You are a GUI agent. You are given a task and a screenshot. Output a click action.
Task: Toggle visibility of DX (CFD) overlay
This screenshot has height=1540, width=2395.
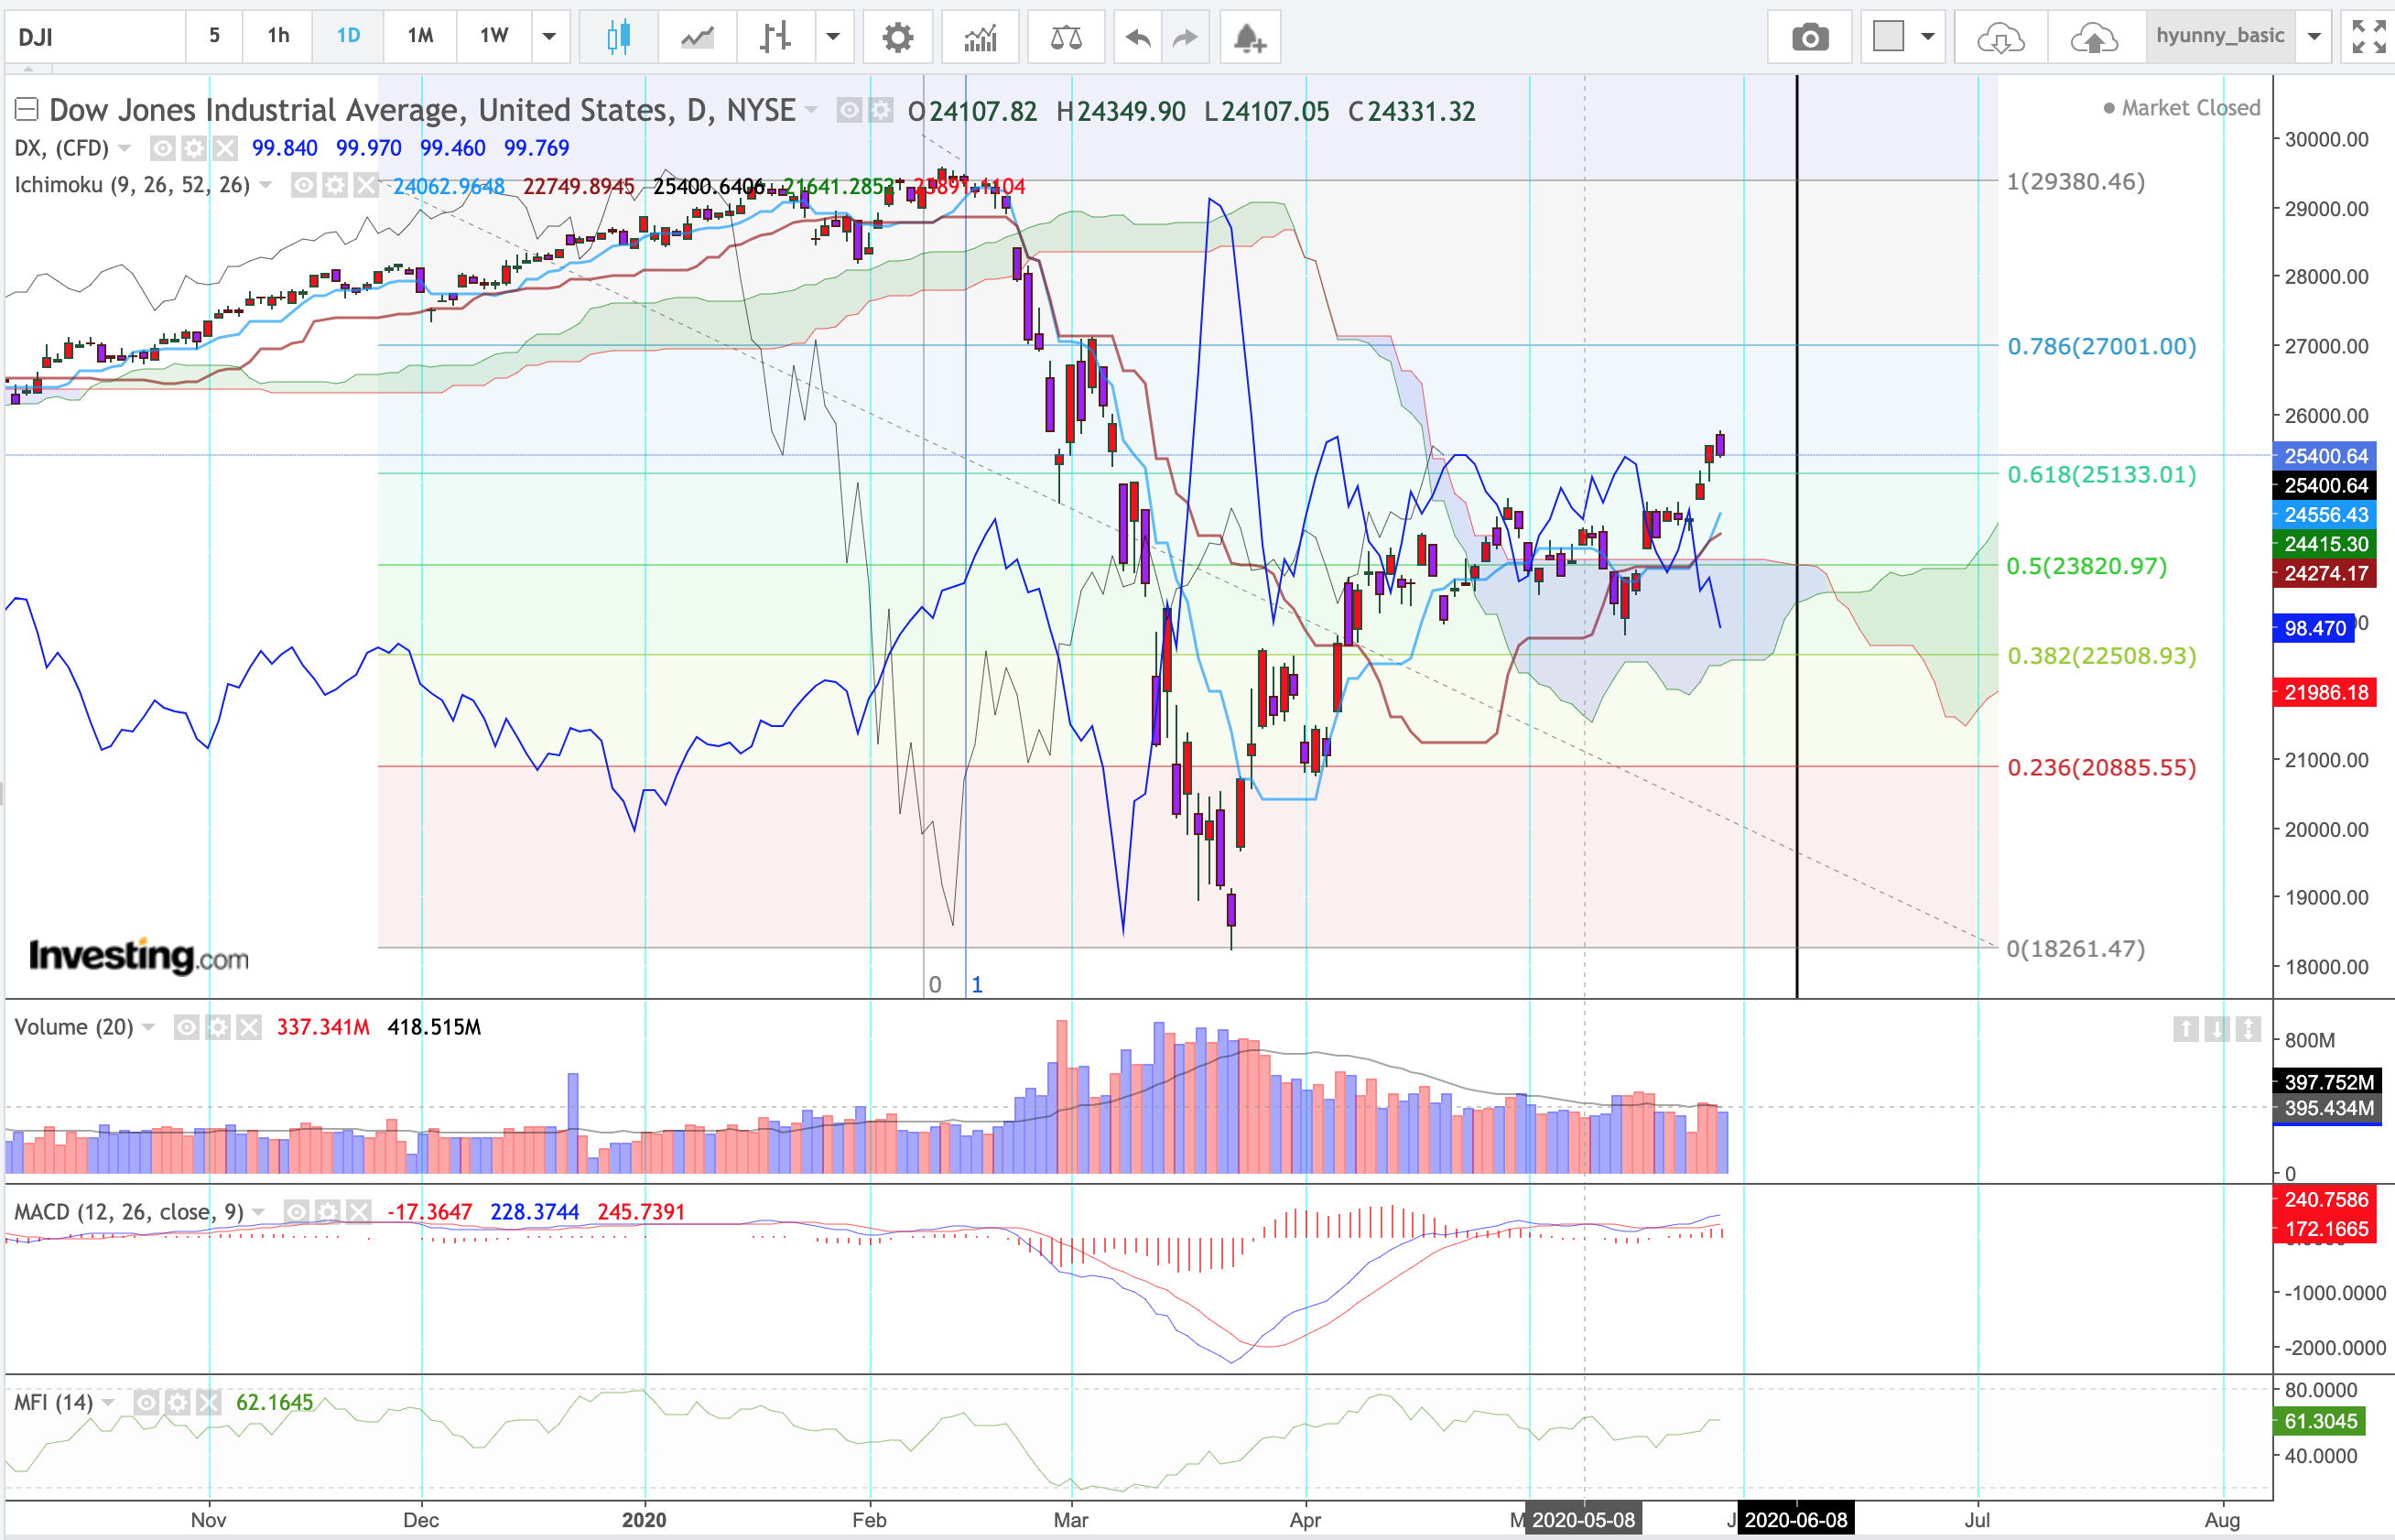coord(162,148)
